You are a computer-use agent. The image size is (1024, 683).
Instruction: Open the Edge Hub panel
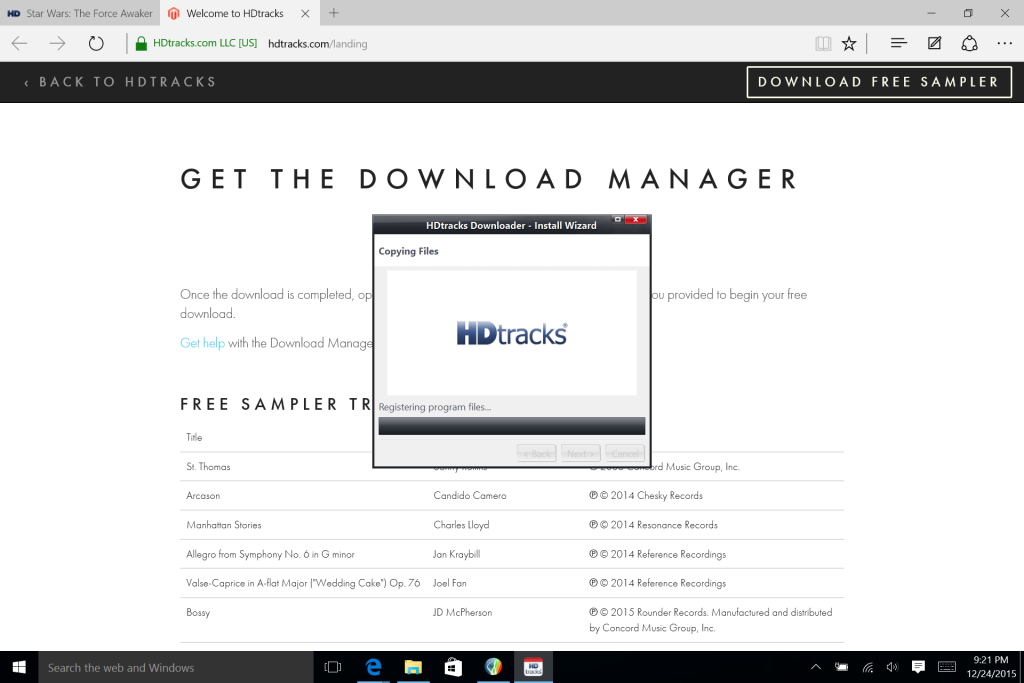(899, 43)
